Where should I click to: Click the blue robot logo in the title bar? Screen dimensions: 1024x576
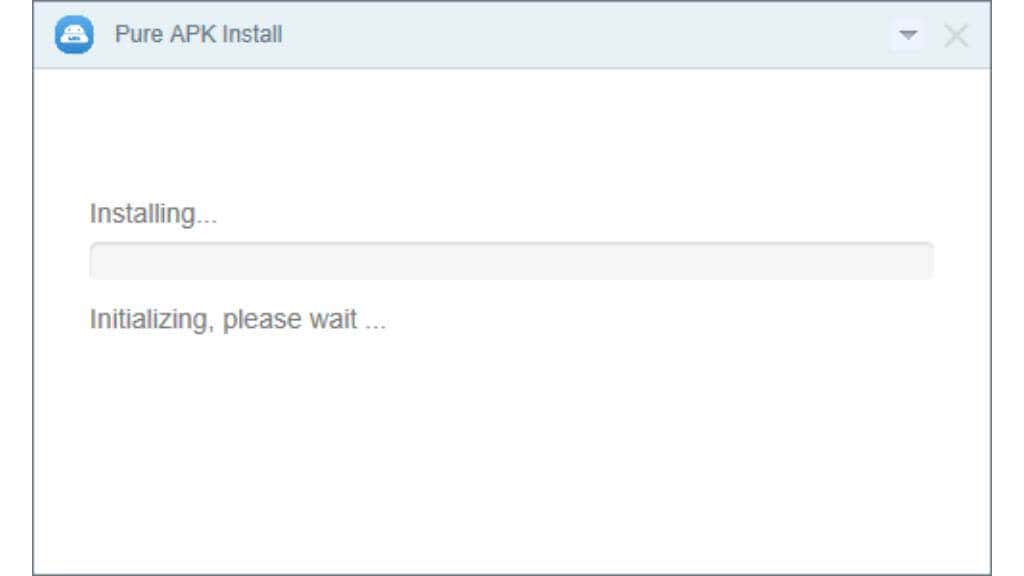pyautogui.click(x=74, y=35)
